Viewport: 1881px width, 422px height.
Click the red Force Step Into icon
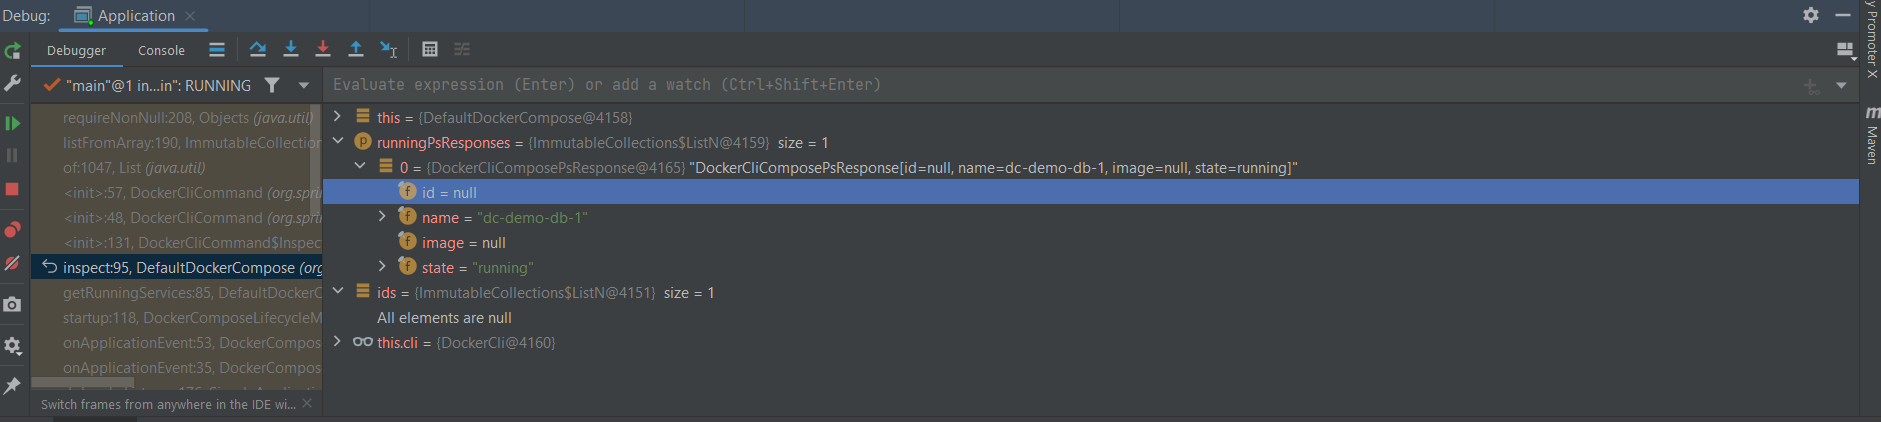323,49
